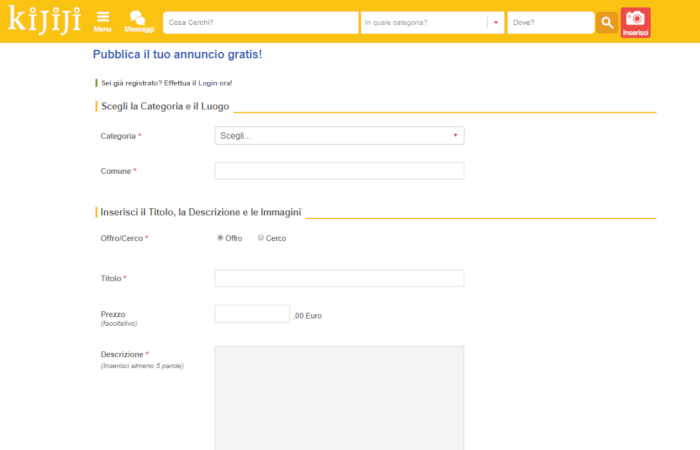
Task: Click the 'Offro/Cerco' label
Action: (x=122, y=238)
